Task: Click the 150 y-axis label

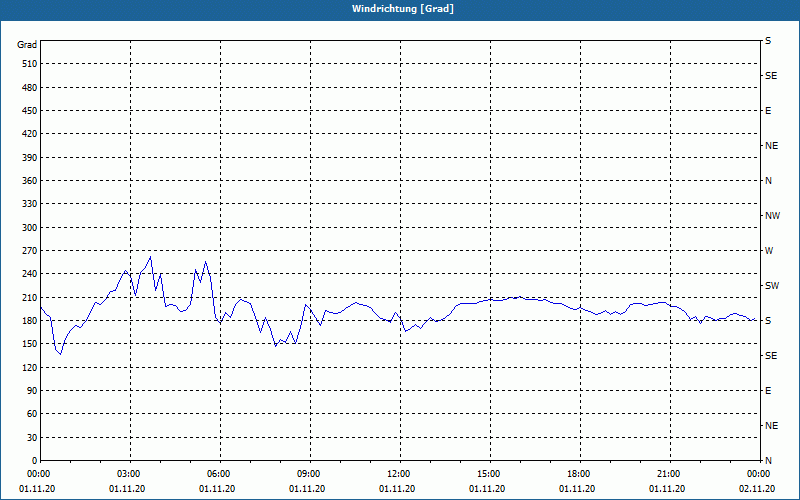Action: coord(30,344)
